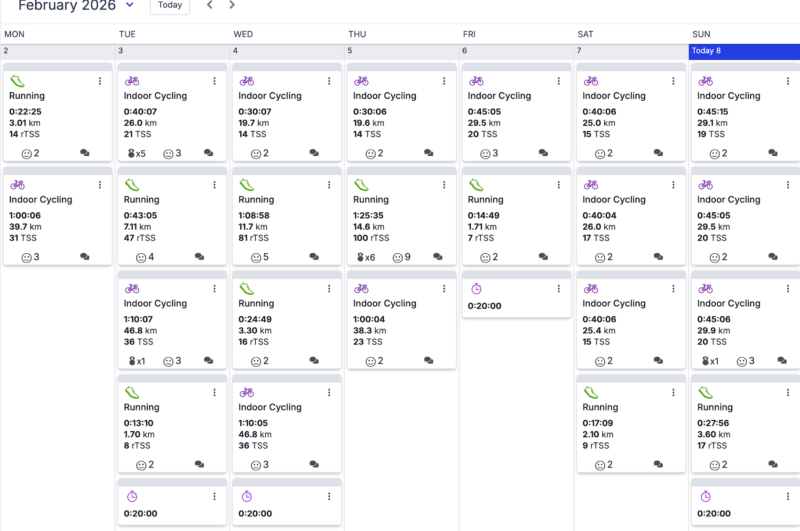The width and height of the screenshot is (800, 531).
Task: Click the running shoe icon on Saturday's 2.10 km run
Action: click(591, 393)
